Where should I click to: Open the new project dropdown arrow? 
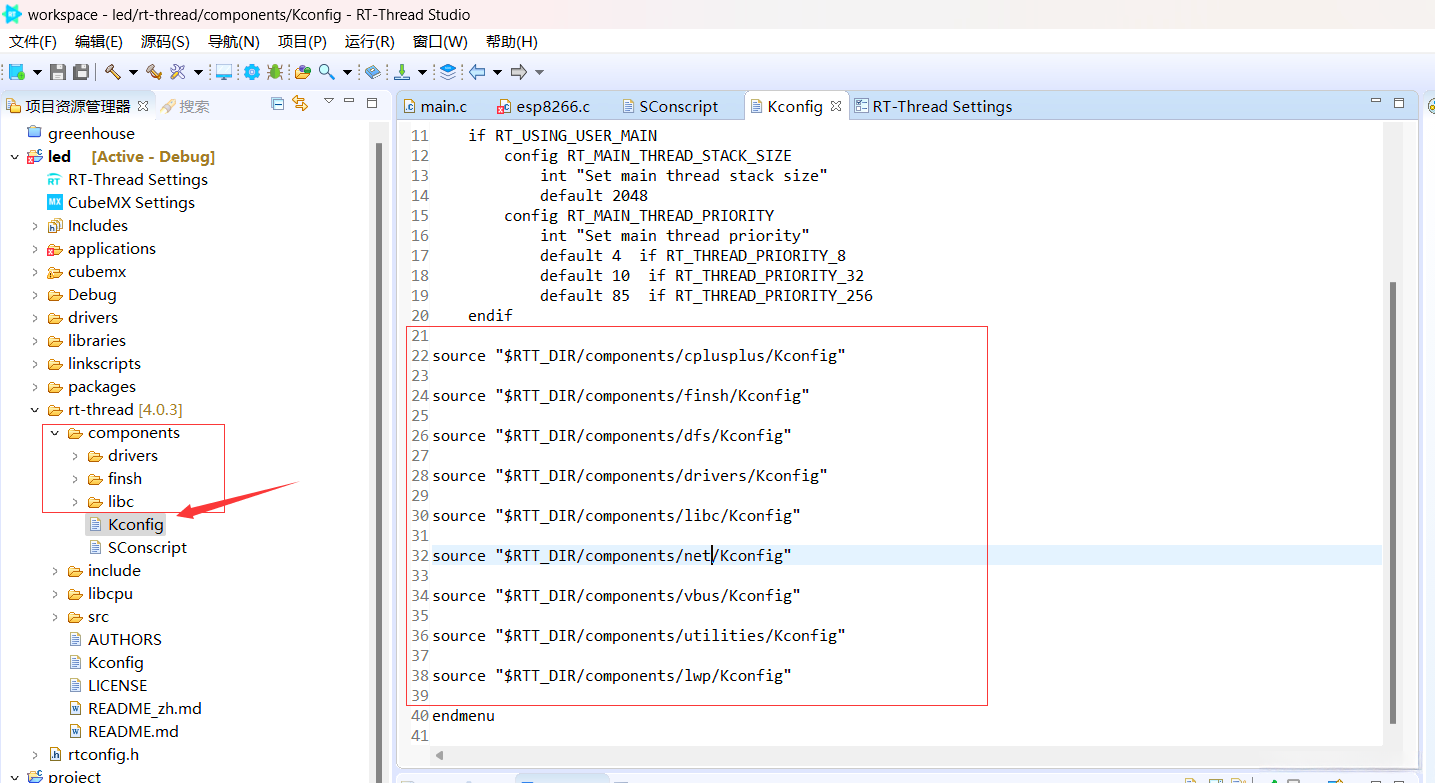click(37, 72)
